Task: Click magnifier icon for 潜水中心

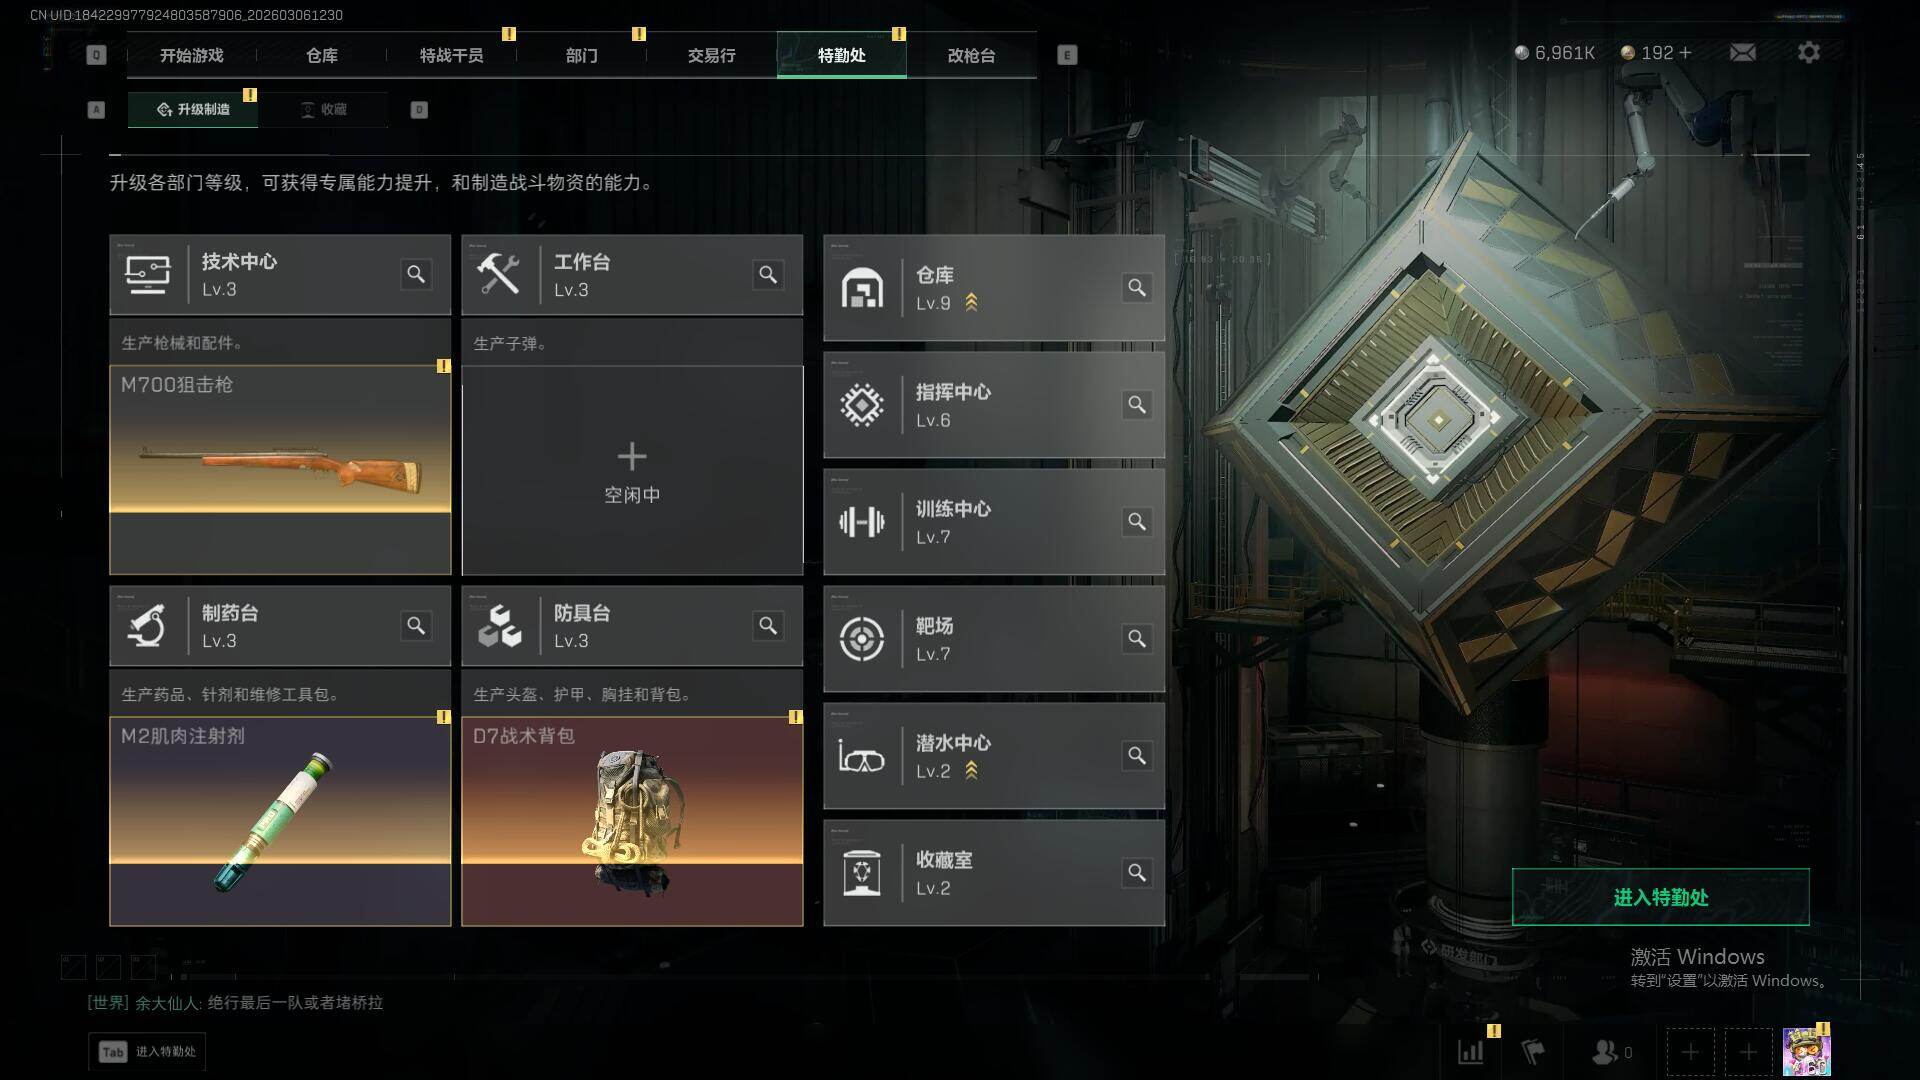Action: pyautogui.click(x=1137, y=756)
